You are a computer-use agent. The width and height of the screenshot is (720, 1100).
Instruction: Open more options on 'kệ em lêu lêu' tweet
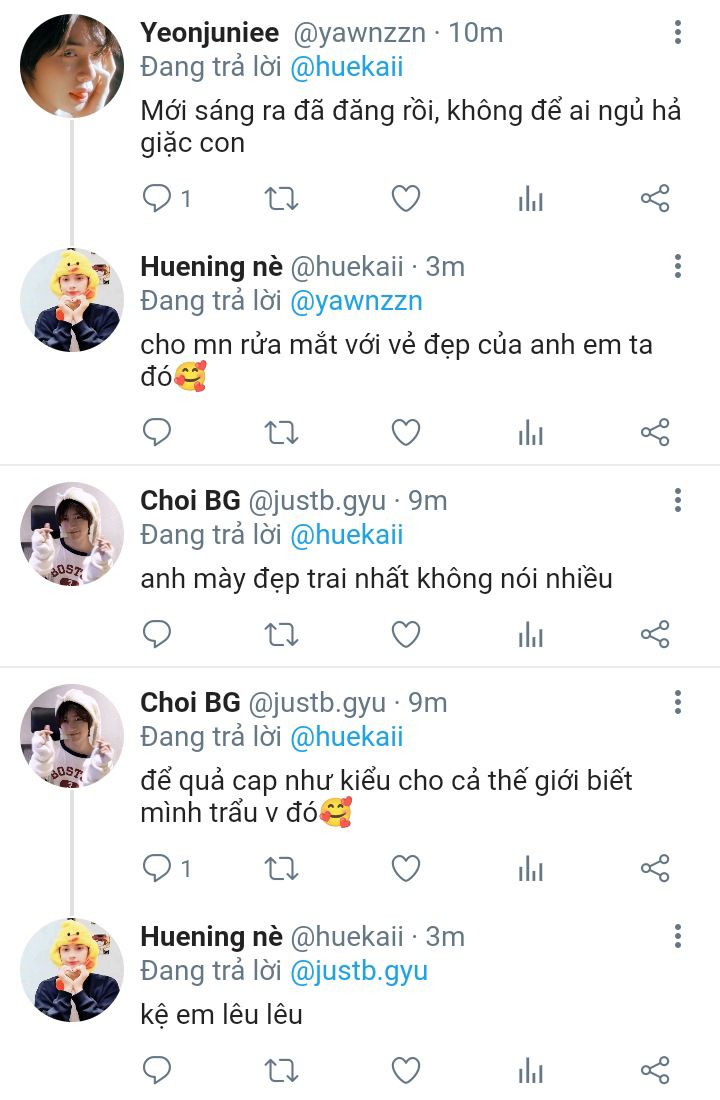677,937
